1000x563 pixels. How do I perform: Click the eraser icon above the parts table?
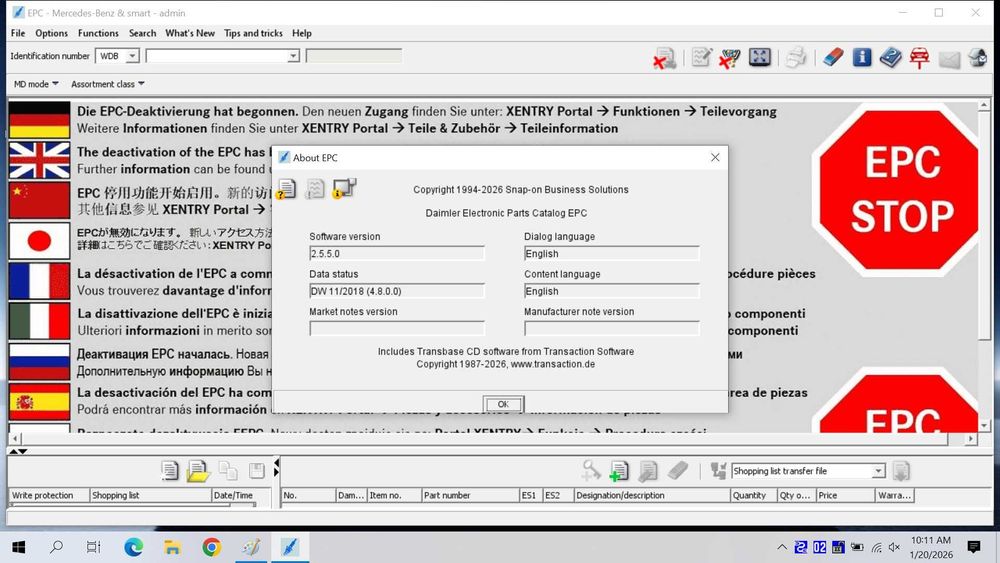pos(677,471)
